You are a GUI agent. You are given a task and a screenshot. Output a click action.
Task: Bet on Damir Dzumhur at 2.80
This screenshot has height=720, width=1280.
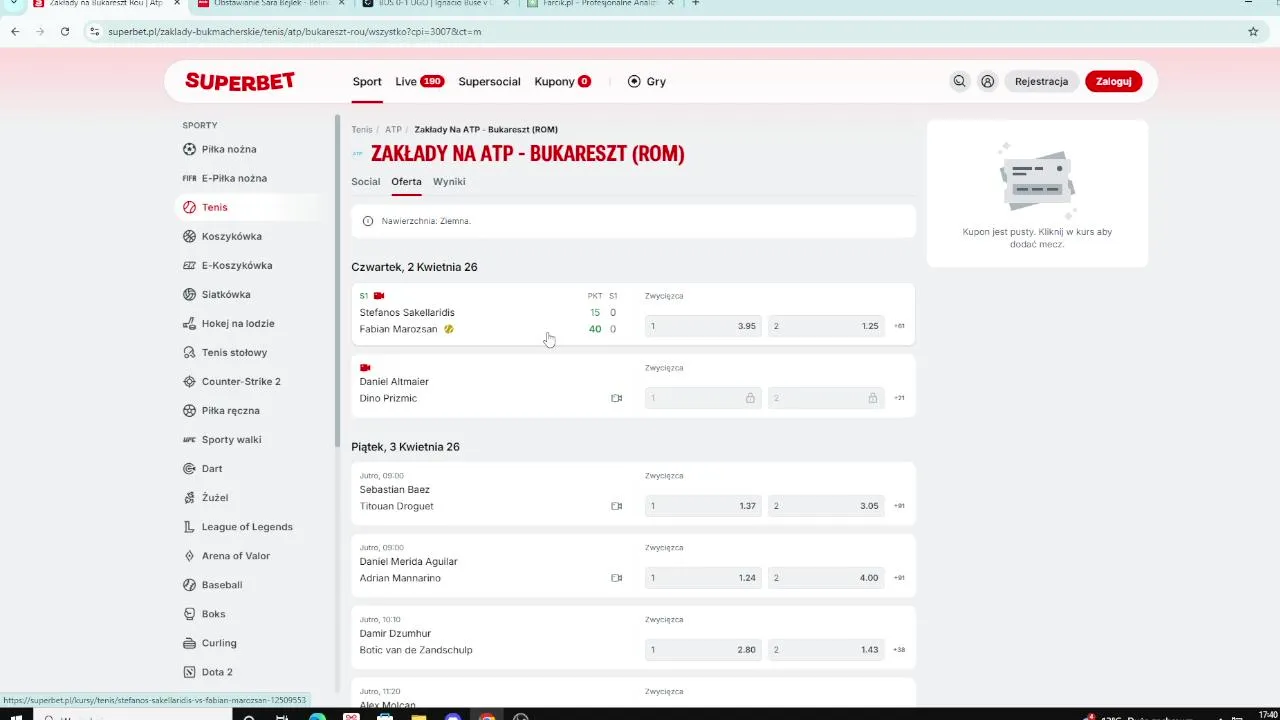coord(703,650)
